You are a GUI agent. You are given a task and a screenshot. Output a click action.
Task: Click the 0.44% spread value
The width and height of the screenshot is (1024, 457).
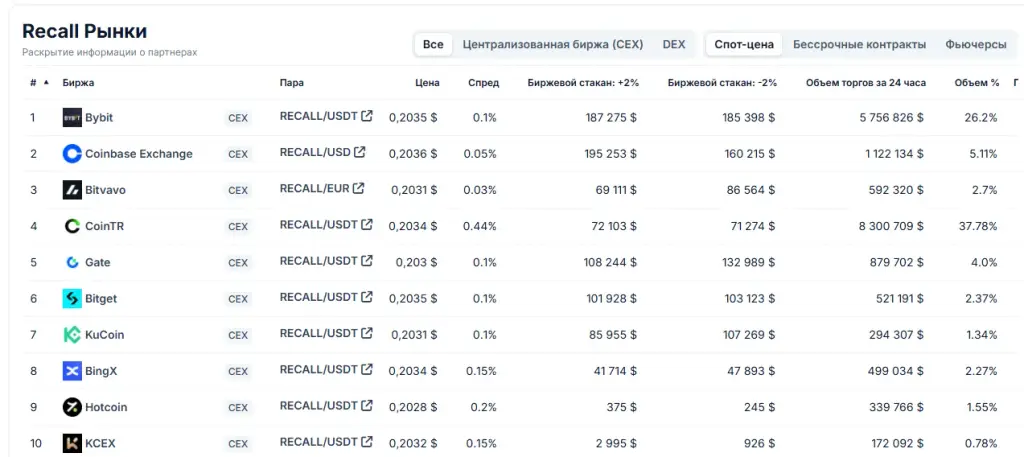[480, 227]
